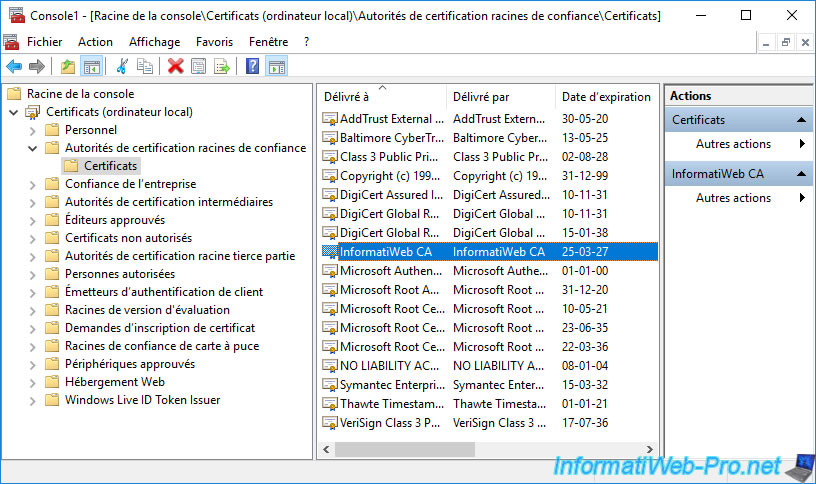Screen dimensions: 816x484
Task: Sort by the Délivré à column header
Action: [382, 97]
